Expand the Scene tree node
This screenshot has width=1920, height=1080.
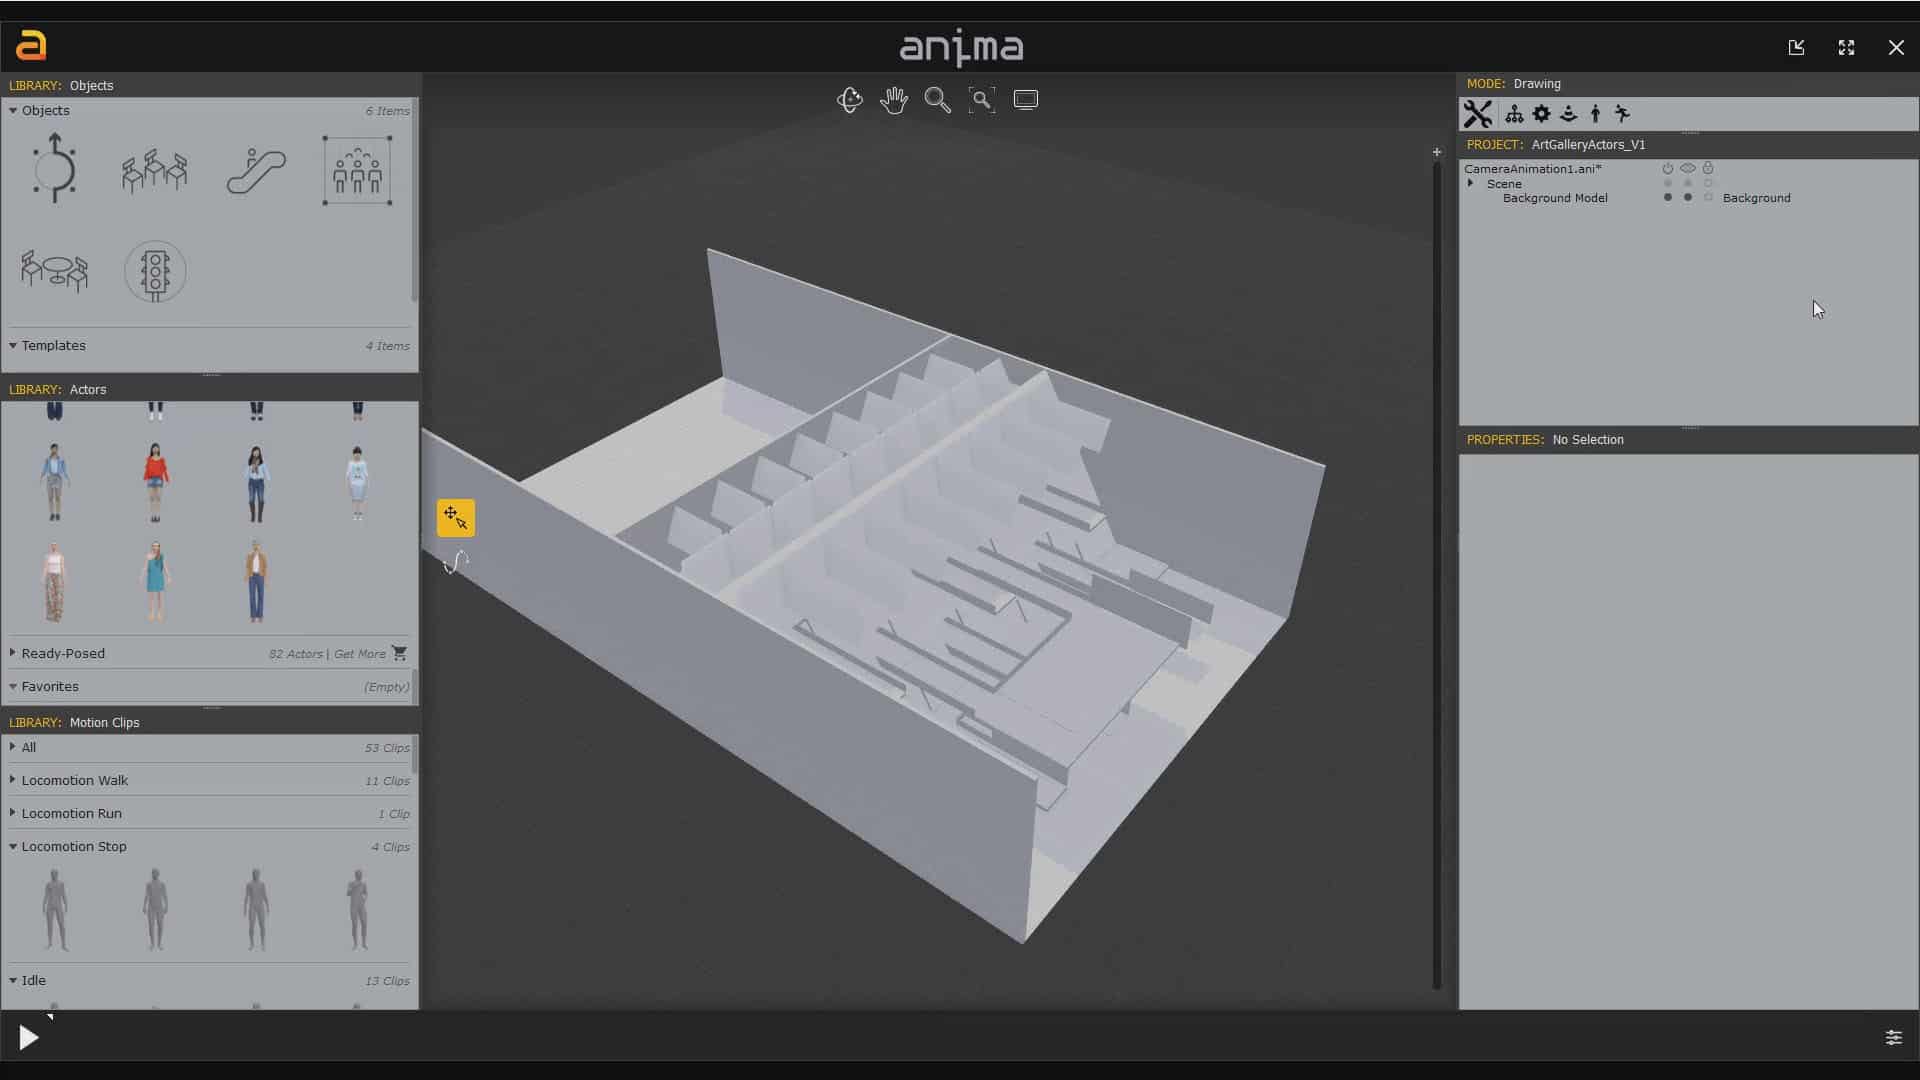click(1471, 184)
